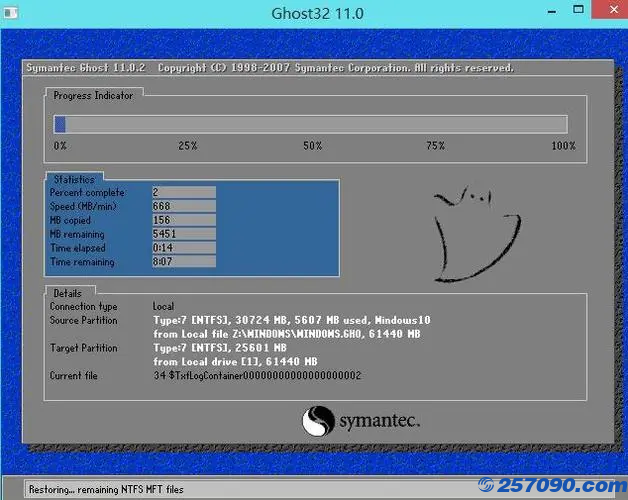Select the Statistics panel label
628x500 pixels.
tap(74, 179)
